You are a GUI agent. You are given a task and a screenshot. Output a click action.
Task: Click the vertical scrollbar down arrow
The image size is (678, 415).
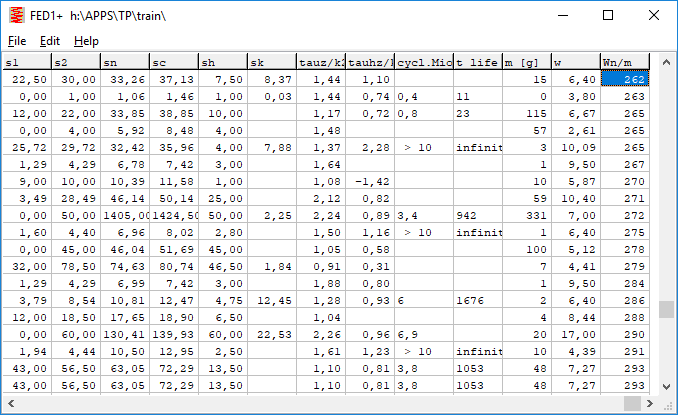point(666,385)
